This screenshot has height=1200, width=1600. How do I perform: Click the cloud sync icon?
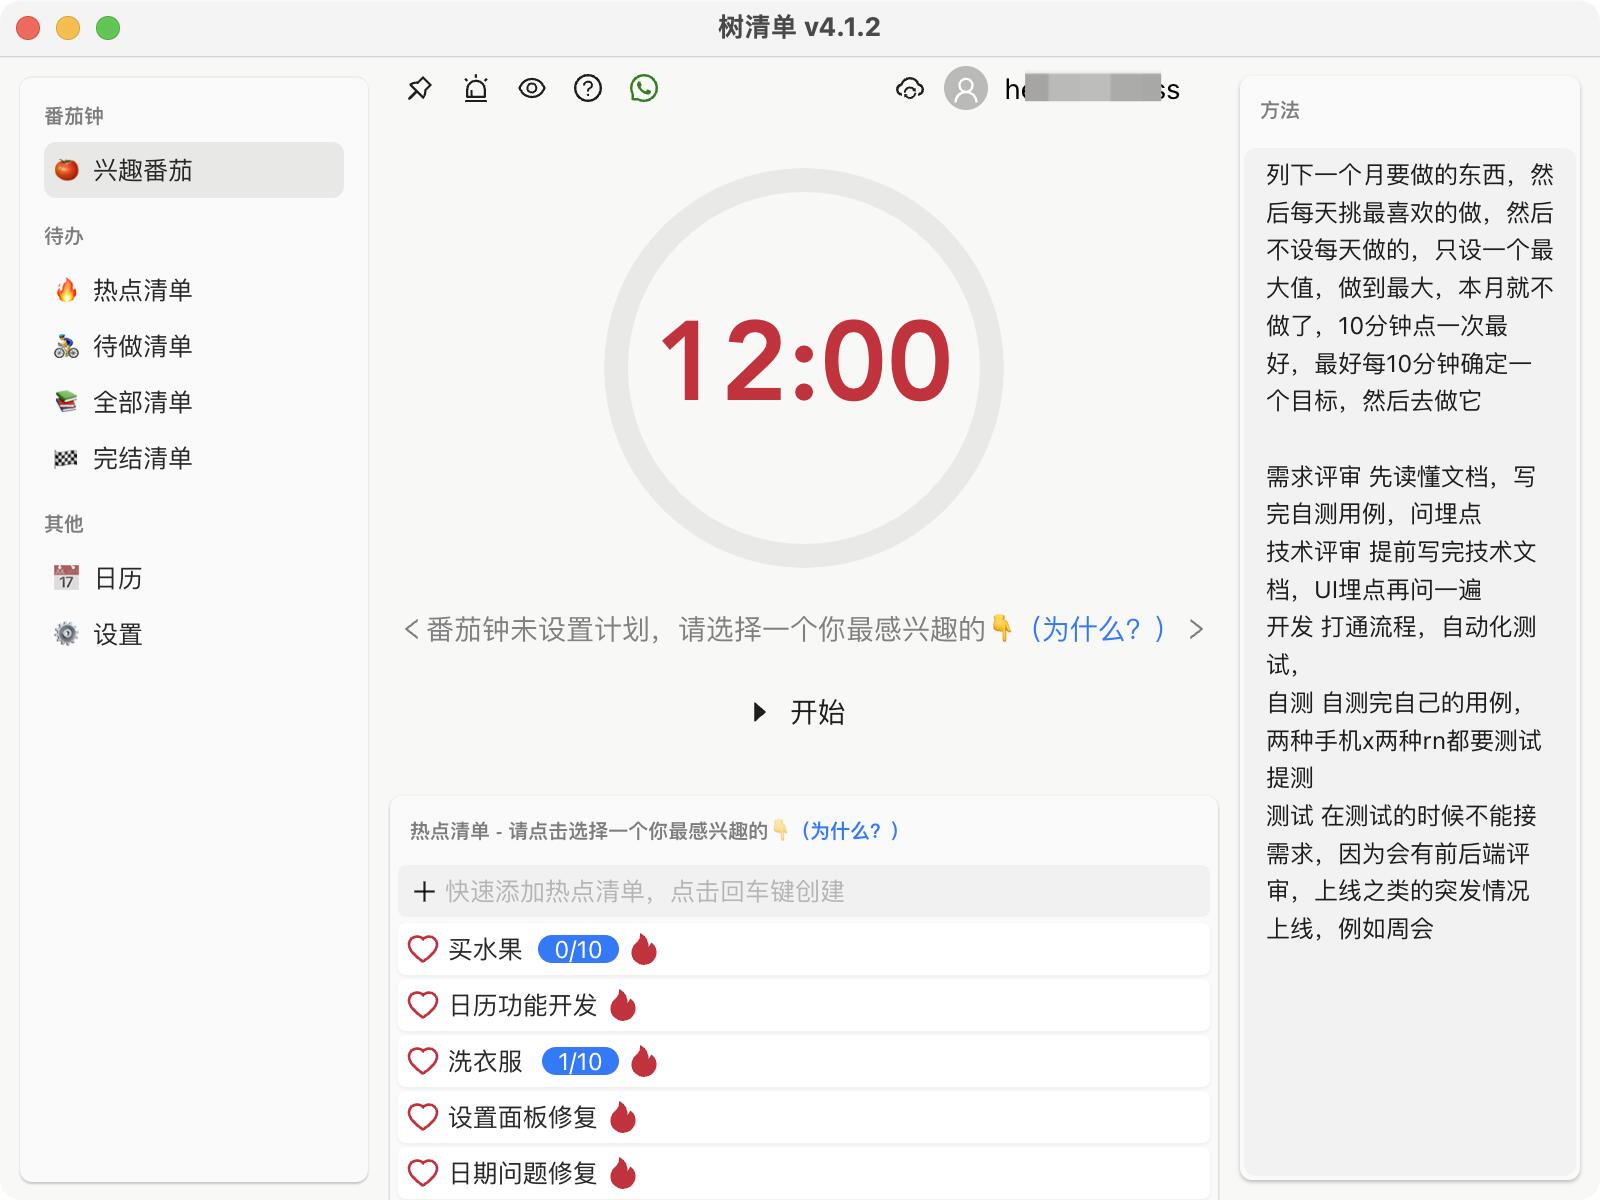909,89
